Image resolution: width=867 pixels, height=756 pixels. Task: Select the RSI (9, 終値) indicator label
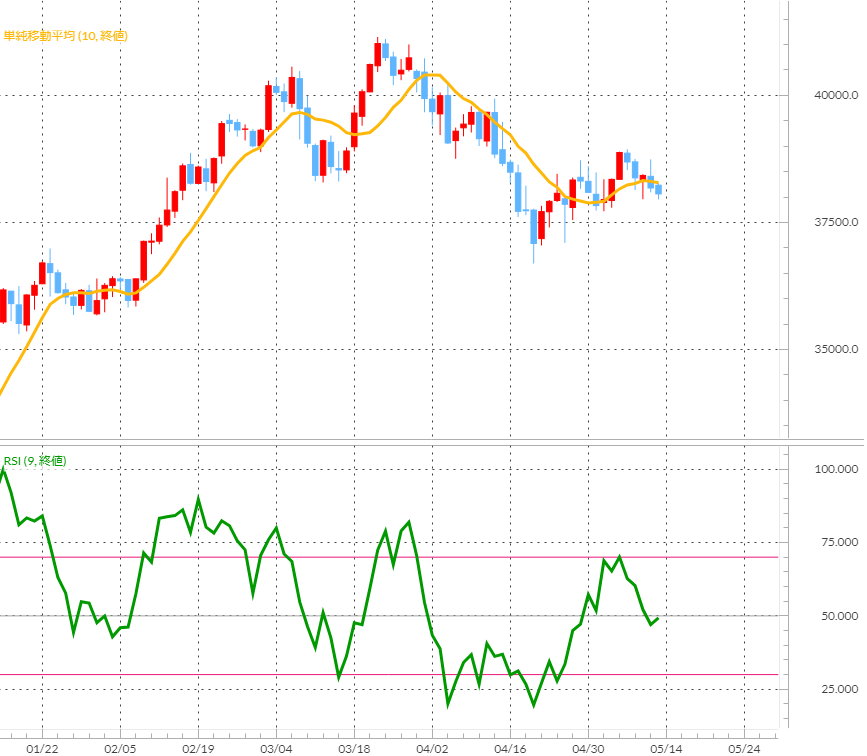click(x=35, y=461)
